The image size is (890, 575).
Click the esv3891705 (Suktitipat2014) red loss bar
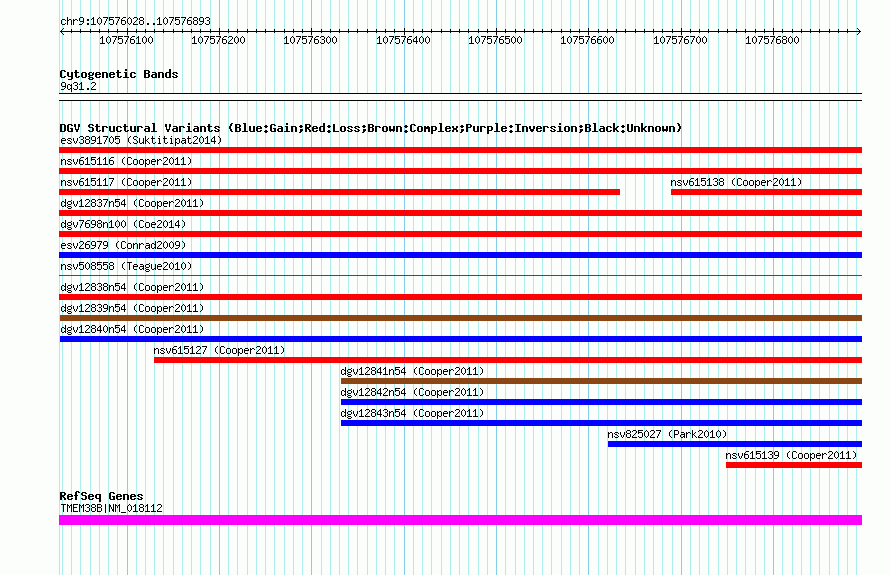point(460,150)
